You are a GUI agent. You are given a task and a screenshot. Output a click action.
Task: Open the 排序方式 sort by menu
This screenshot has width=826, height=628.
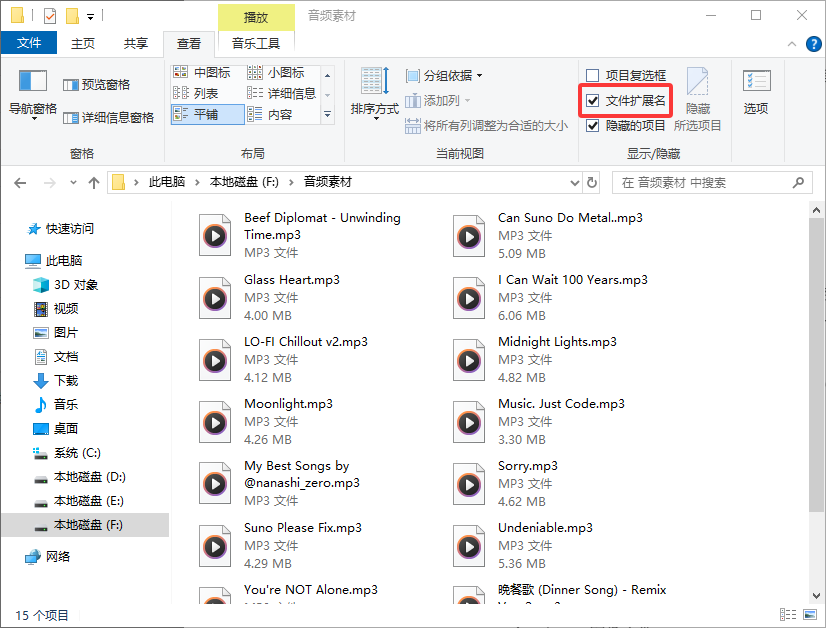tap(375, 94)
